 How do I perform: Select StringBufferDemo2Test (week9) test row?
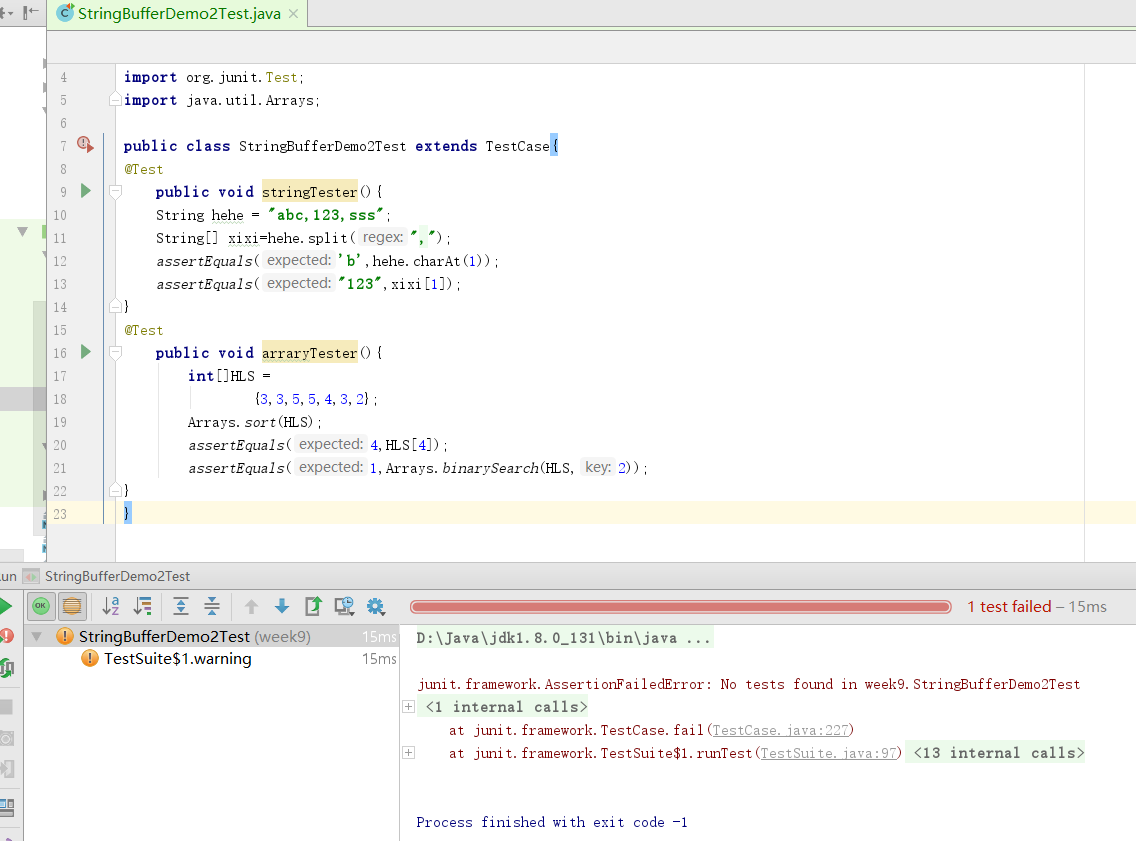(212, 637)
